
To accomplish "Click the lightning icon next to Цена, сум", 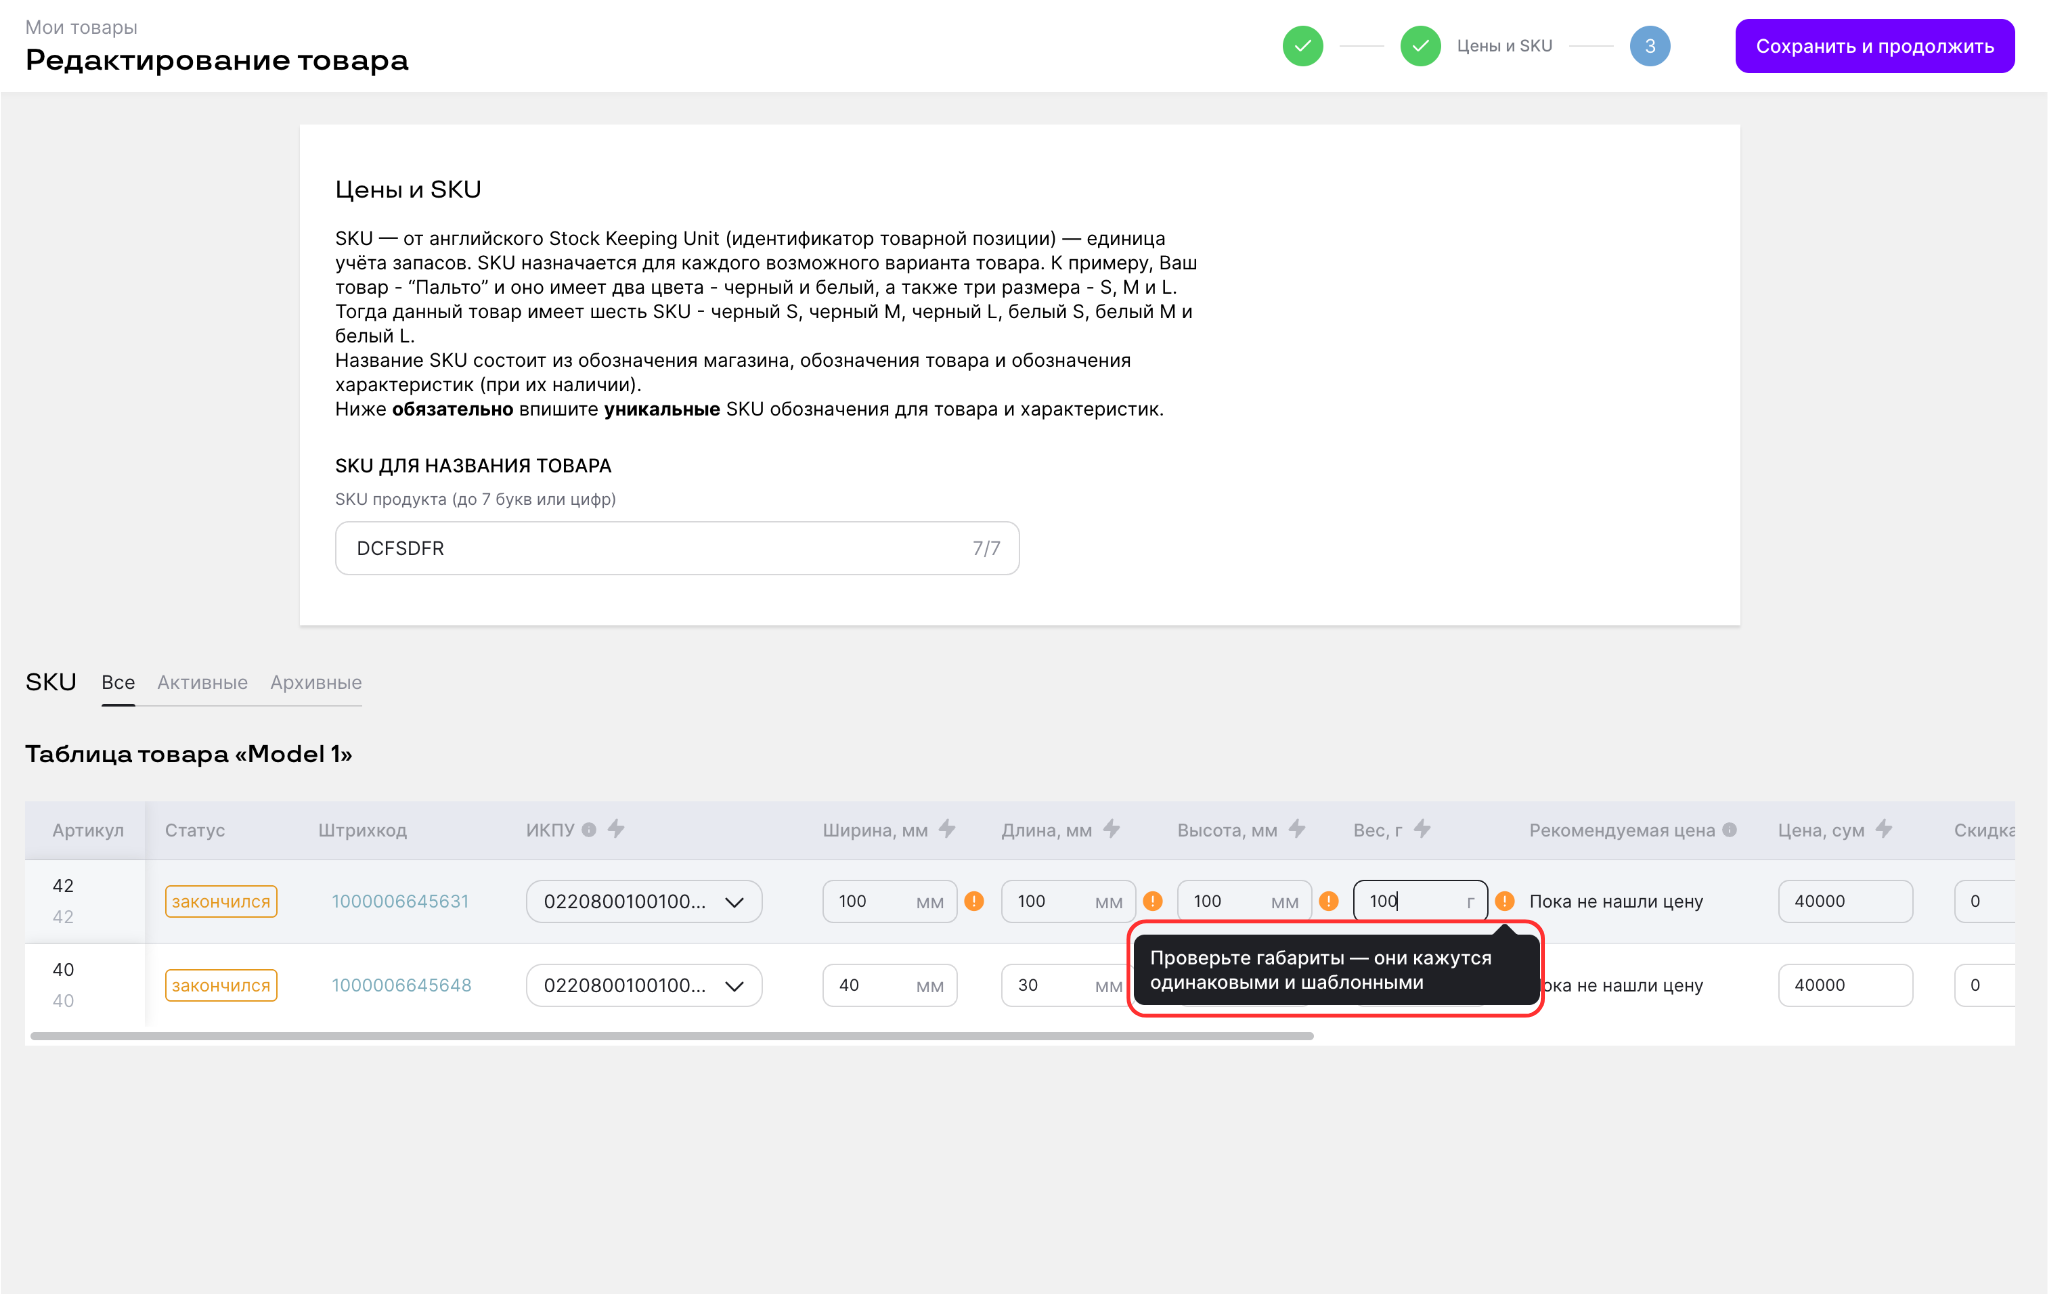I will coord(1884,829).
